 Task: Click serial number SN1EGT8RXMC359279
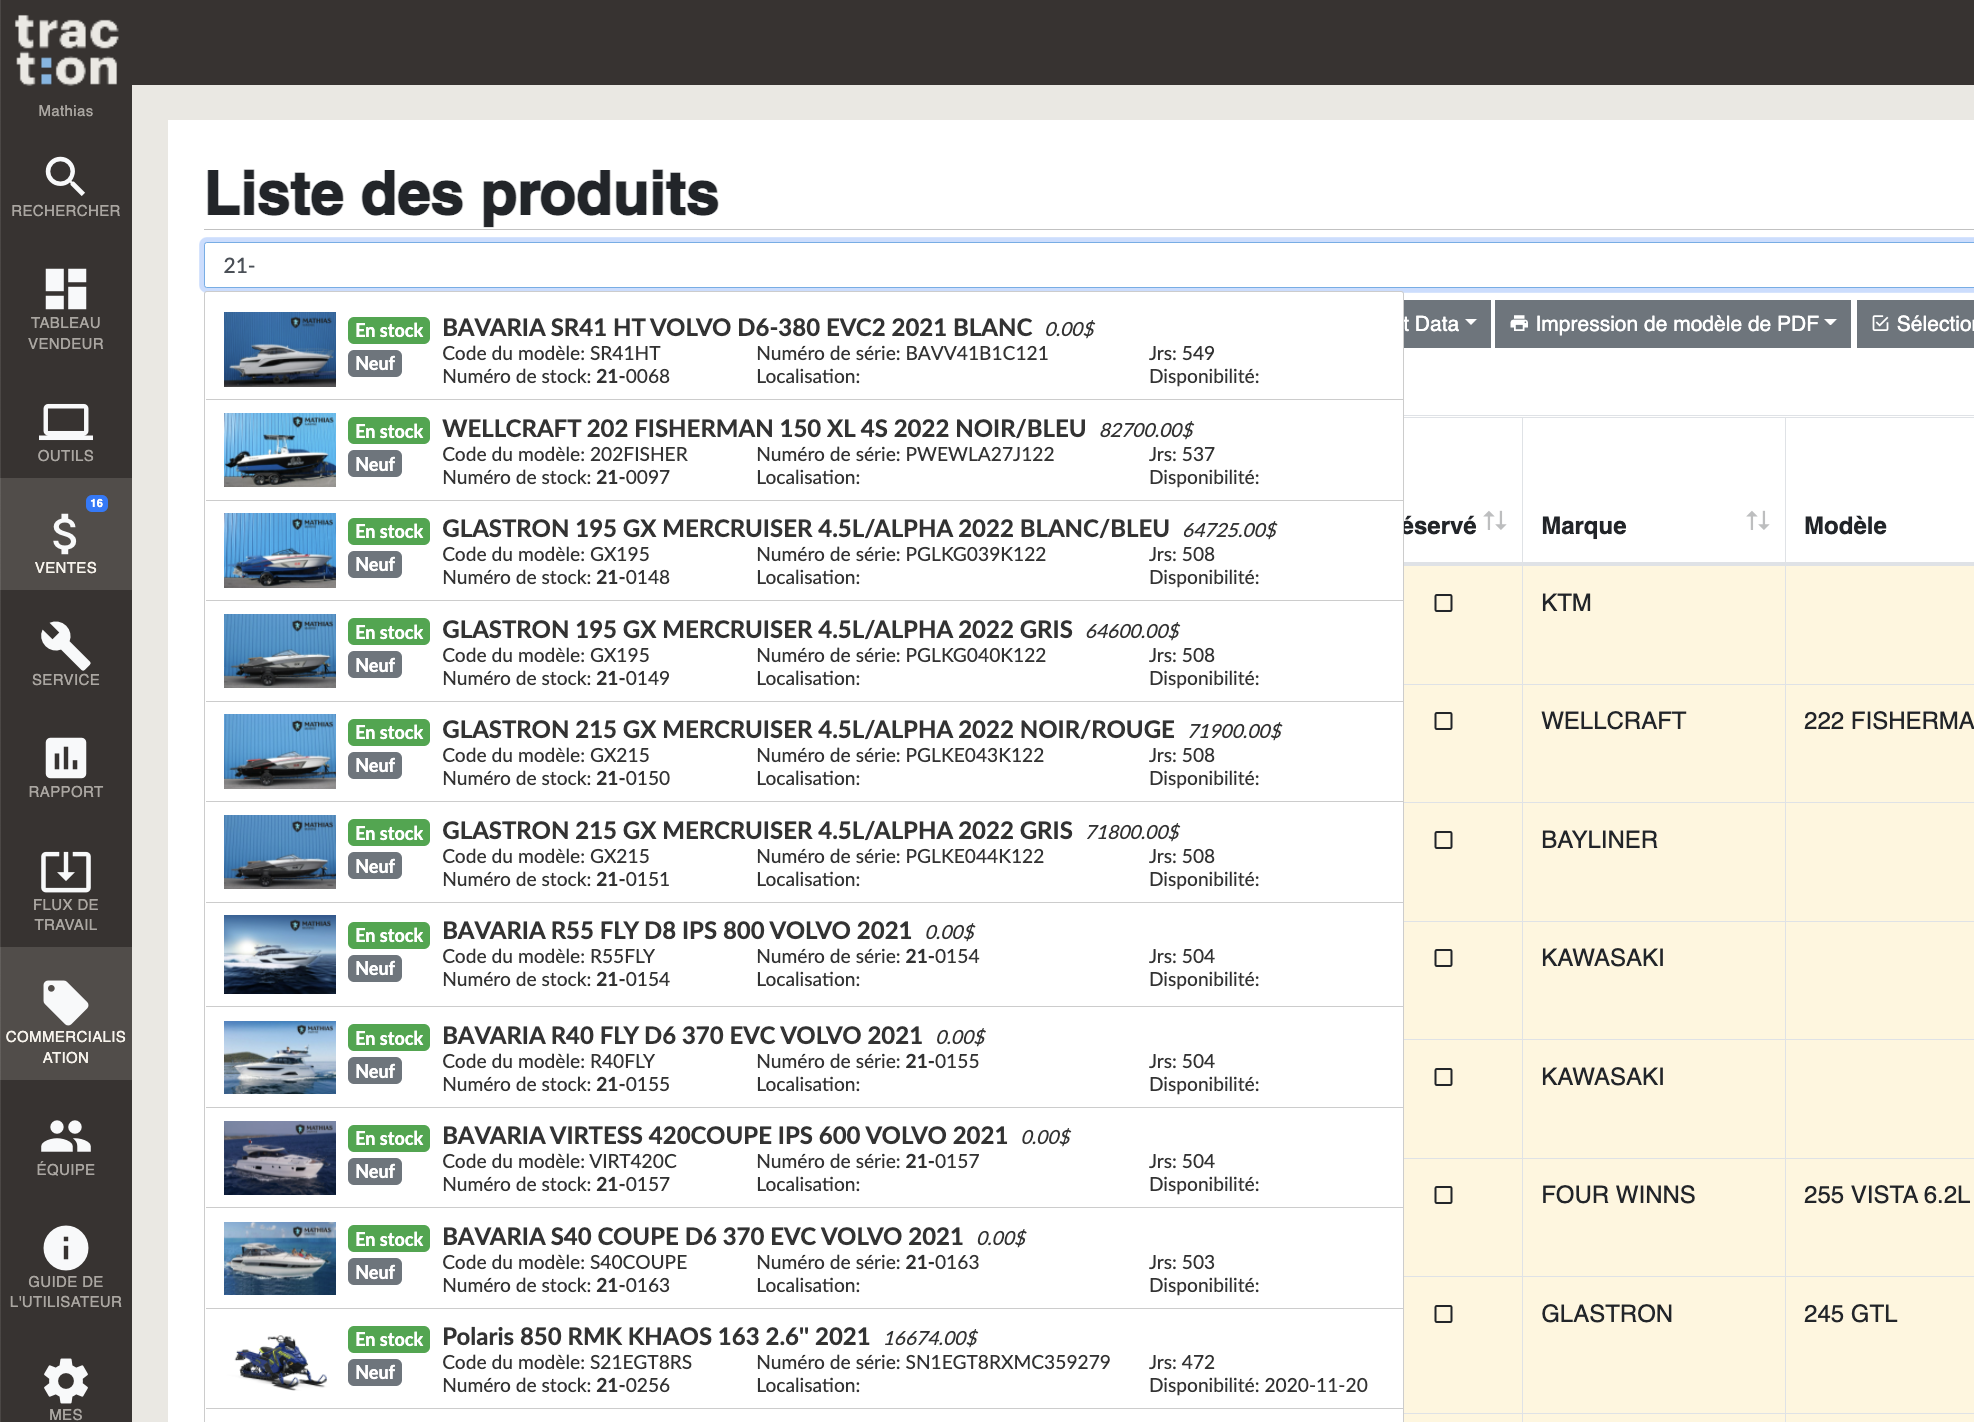[x=1008, y=1362]
